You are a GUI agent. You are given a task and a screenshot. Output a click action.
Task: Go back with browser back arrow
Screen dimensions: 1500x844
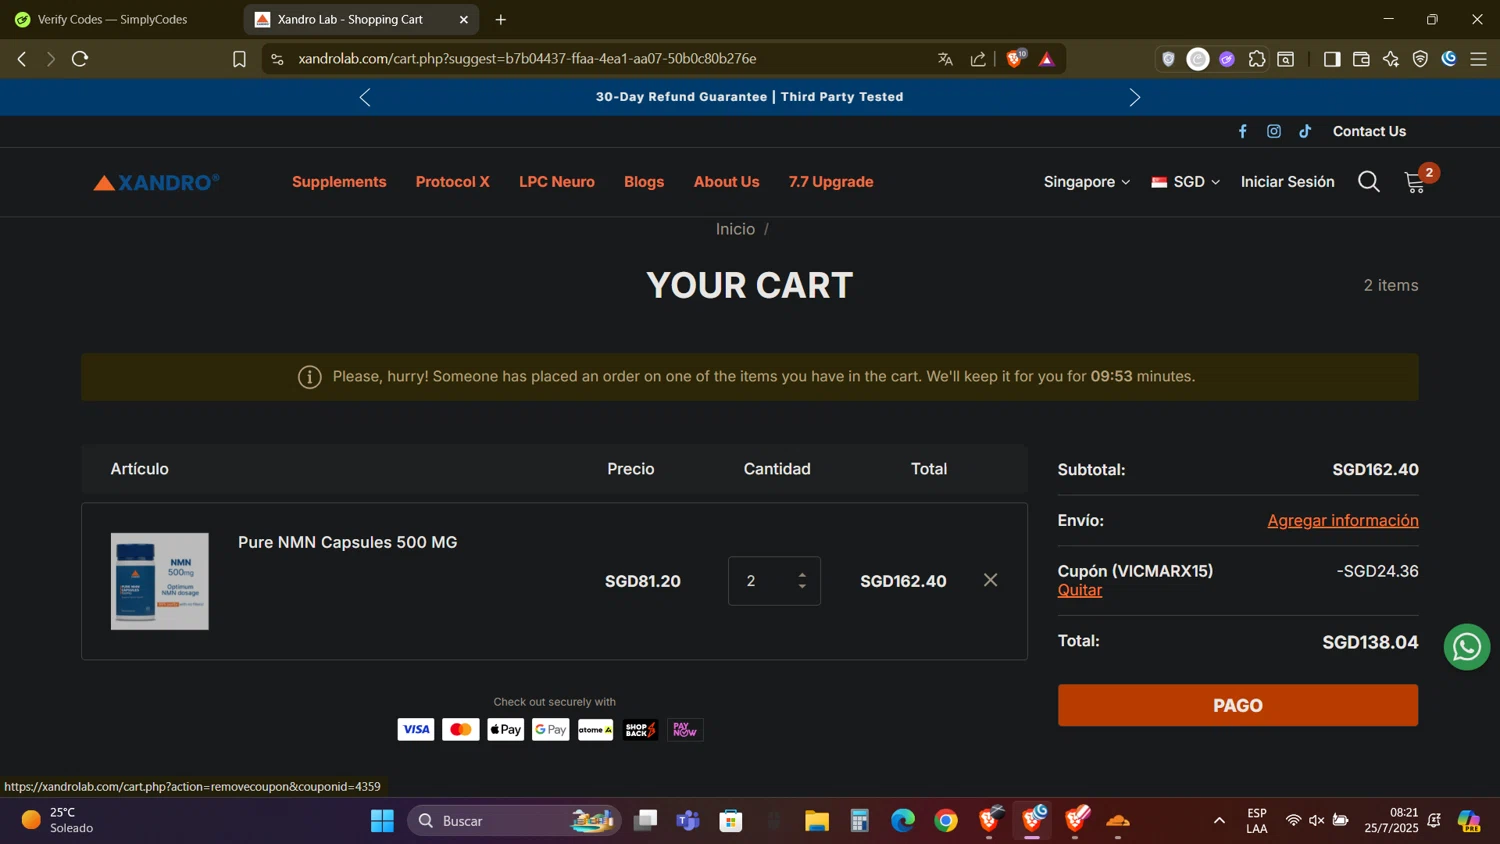(x=22, y=59)
